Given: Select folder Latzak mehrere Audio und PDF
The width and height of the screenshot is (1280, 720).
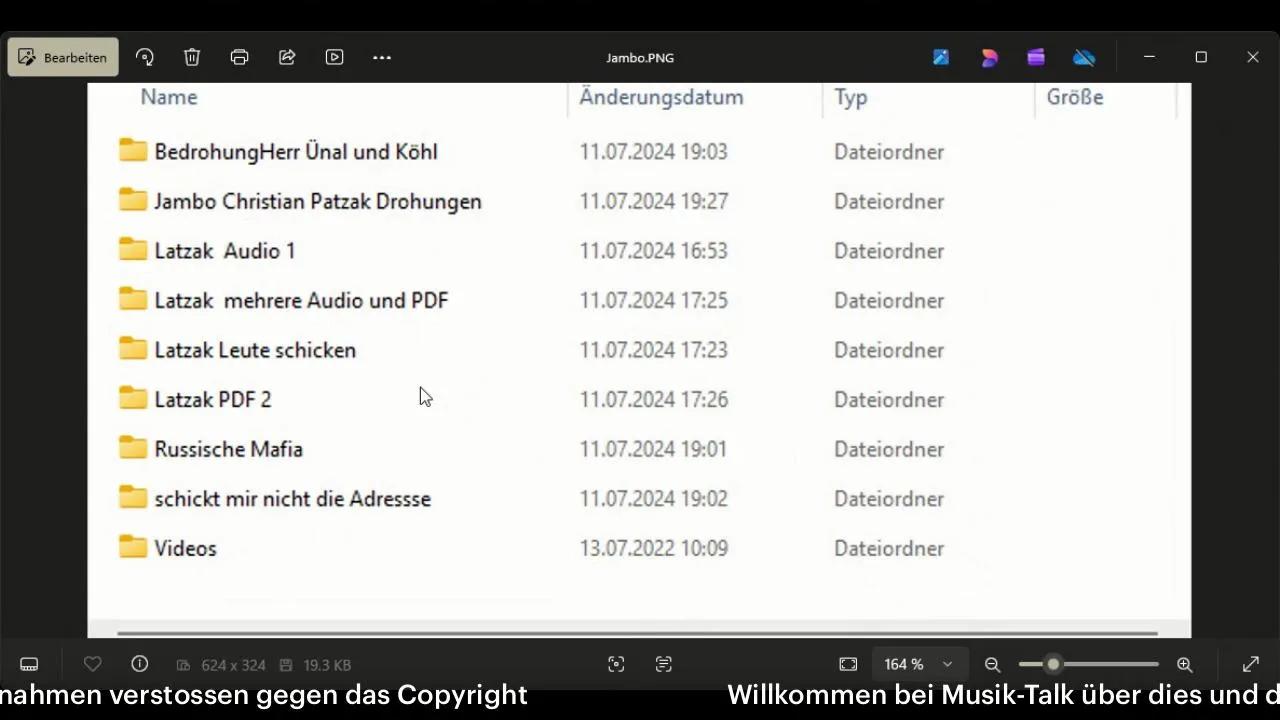Looking at the screenshot, I should pos(301,300).
